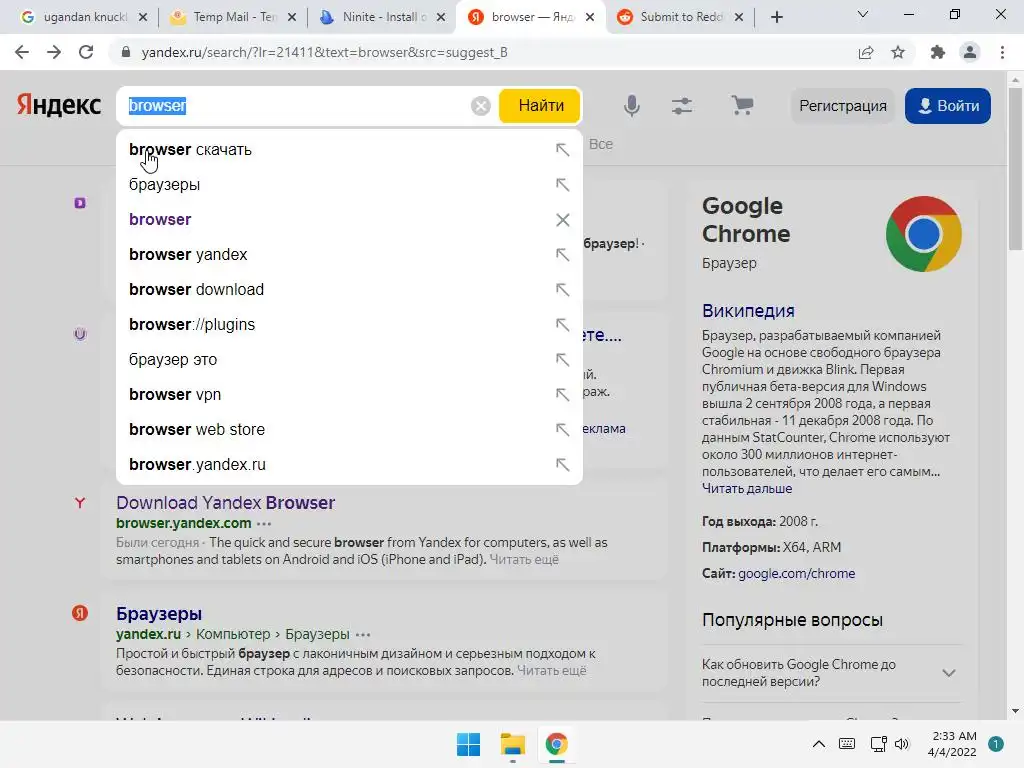Click the Chrome address bar URL
This screenshot has width=1024, height=768.
tap(325, 52)
